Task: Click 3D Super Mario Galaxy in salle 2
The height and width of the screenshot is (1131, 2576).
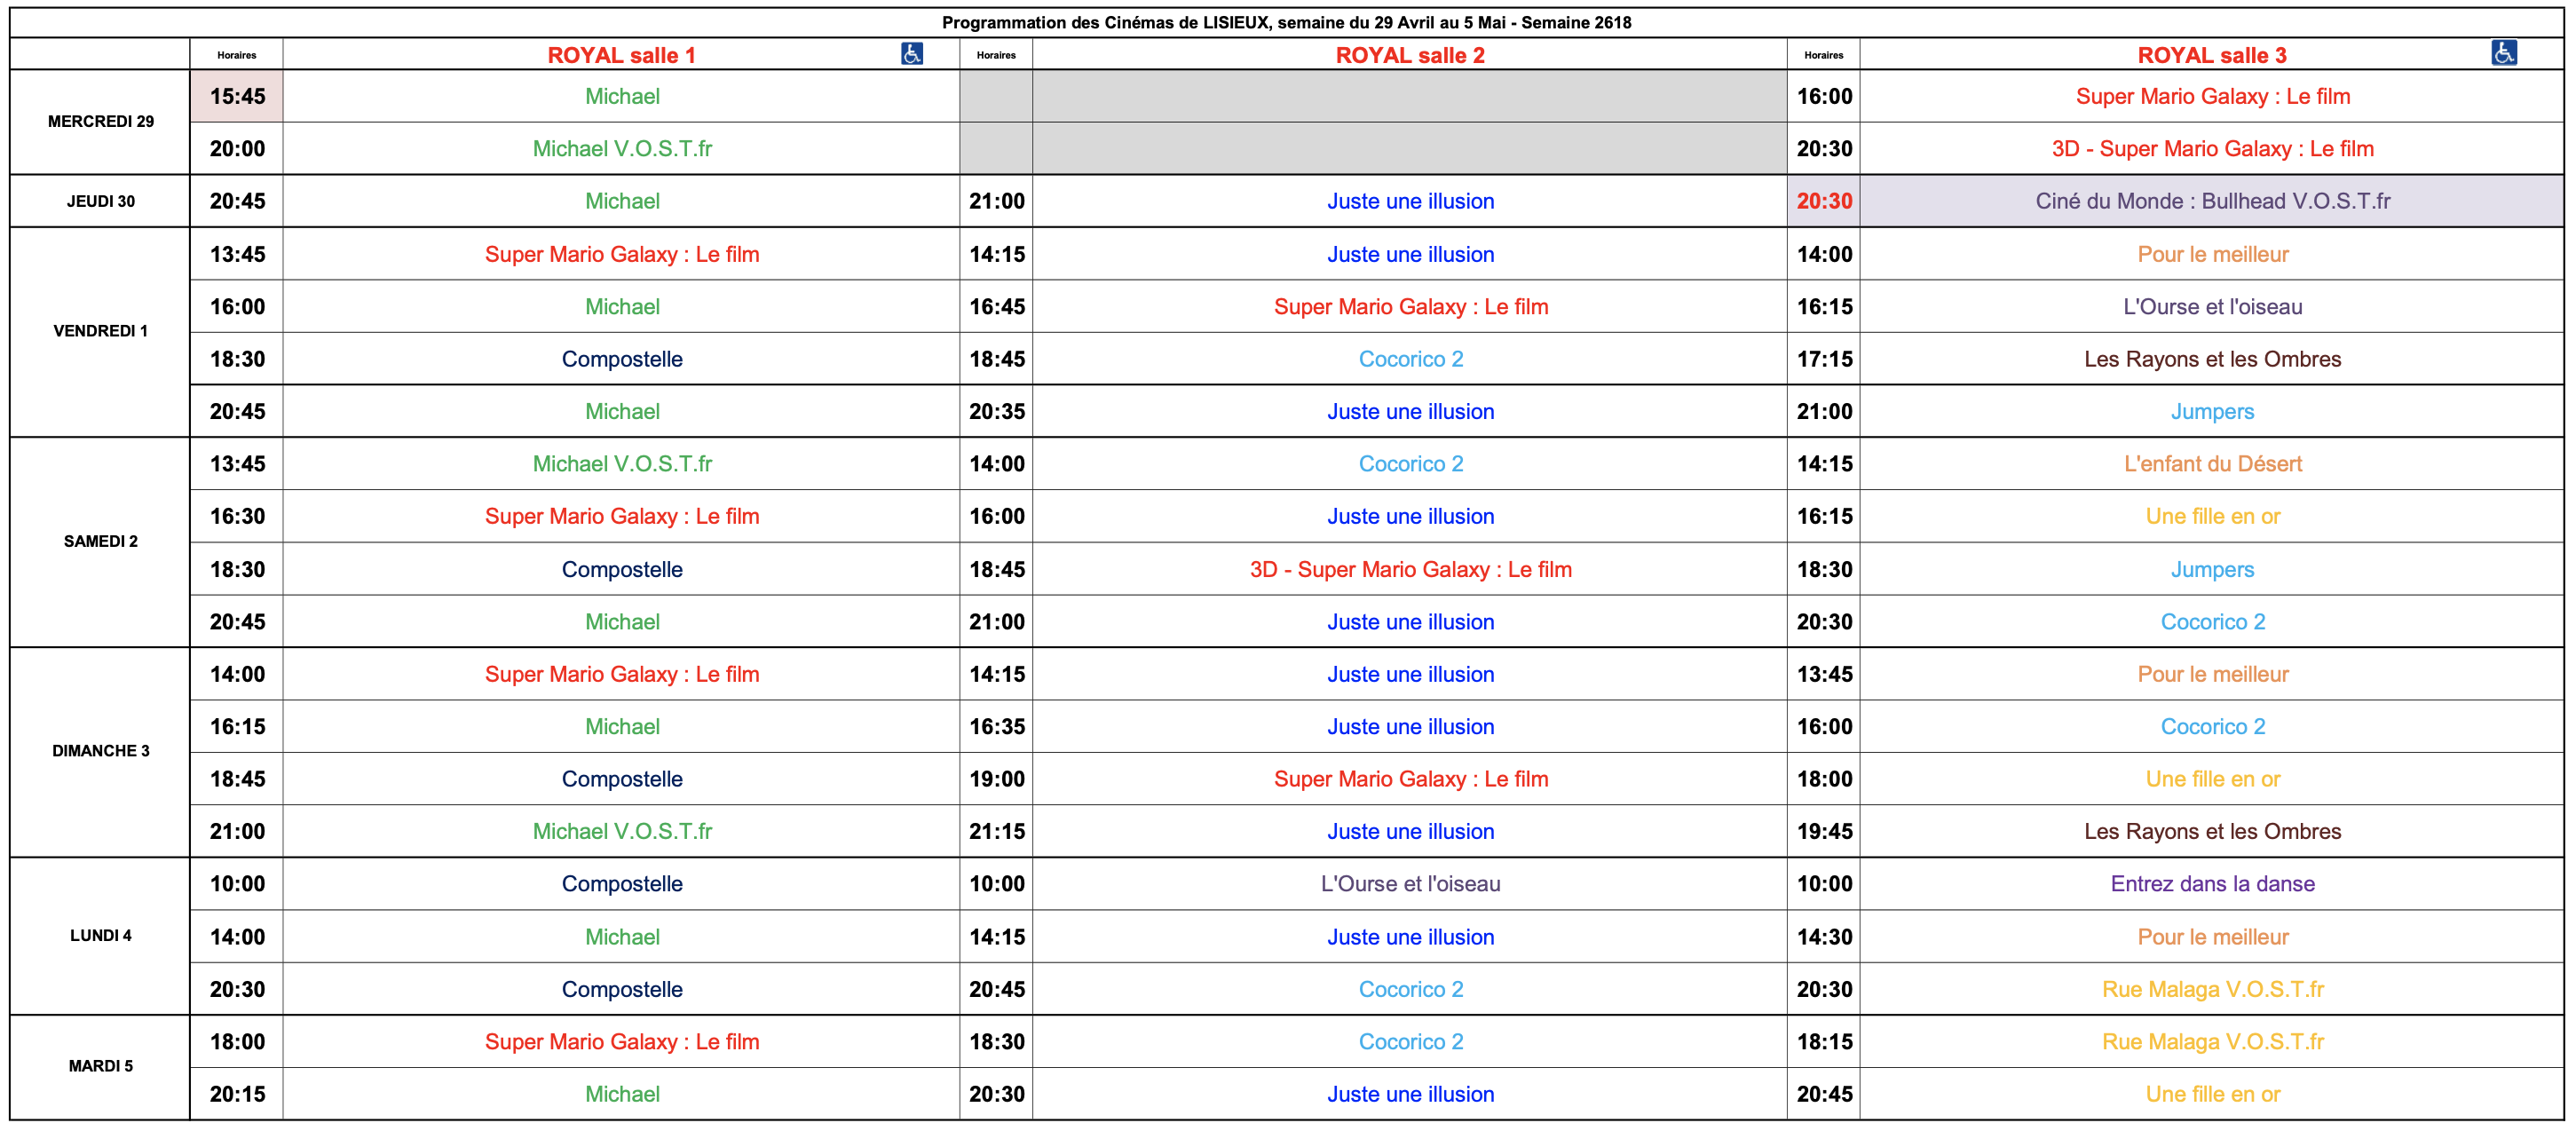Action: click(x=1410, y=570)
